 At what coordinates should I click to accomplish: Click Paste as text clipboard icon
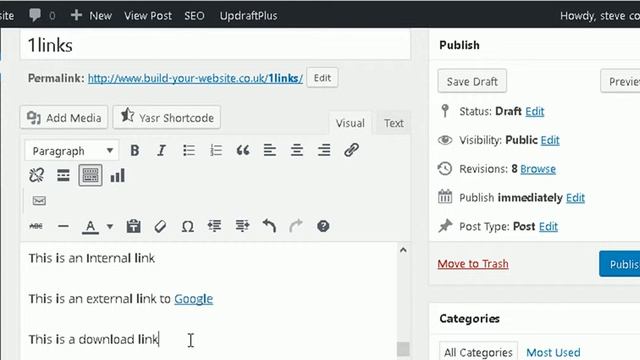pos(133,226)
